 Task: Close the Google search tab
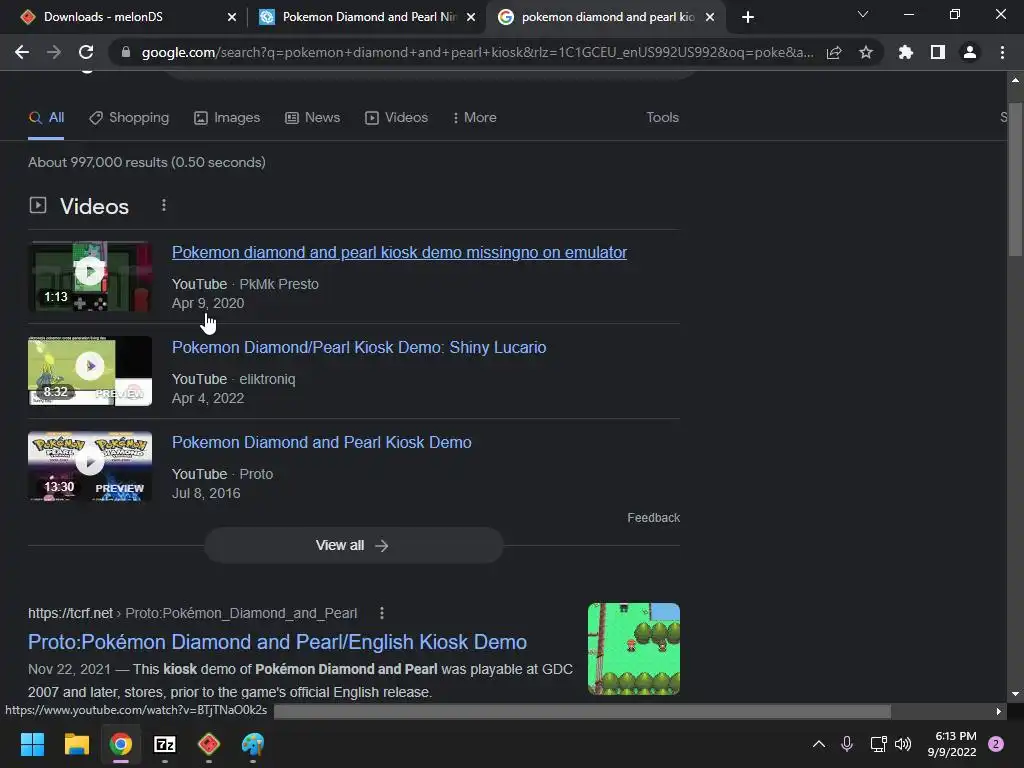tap(710, 17)
